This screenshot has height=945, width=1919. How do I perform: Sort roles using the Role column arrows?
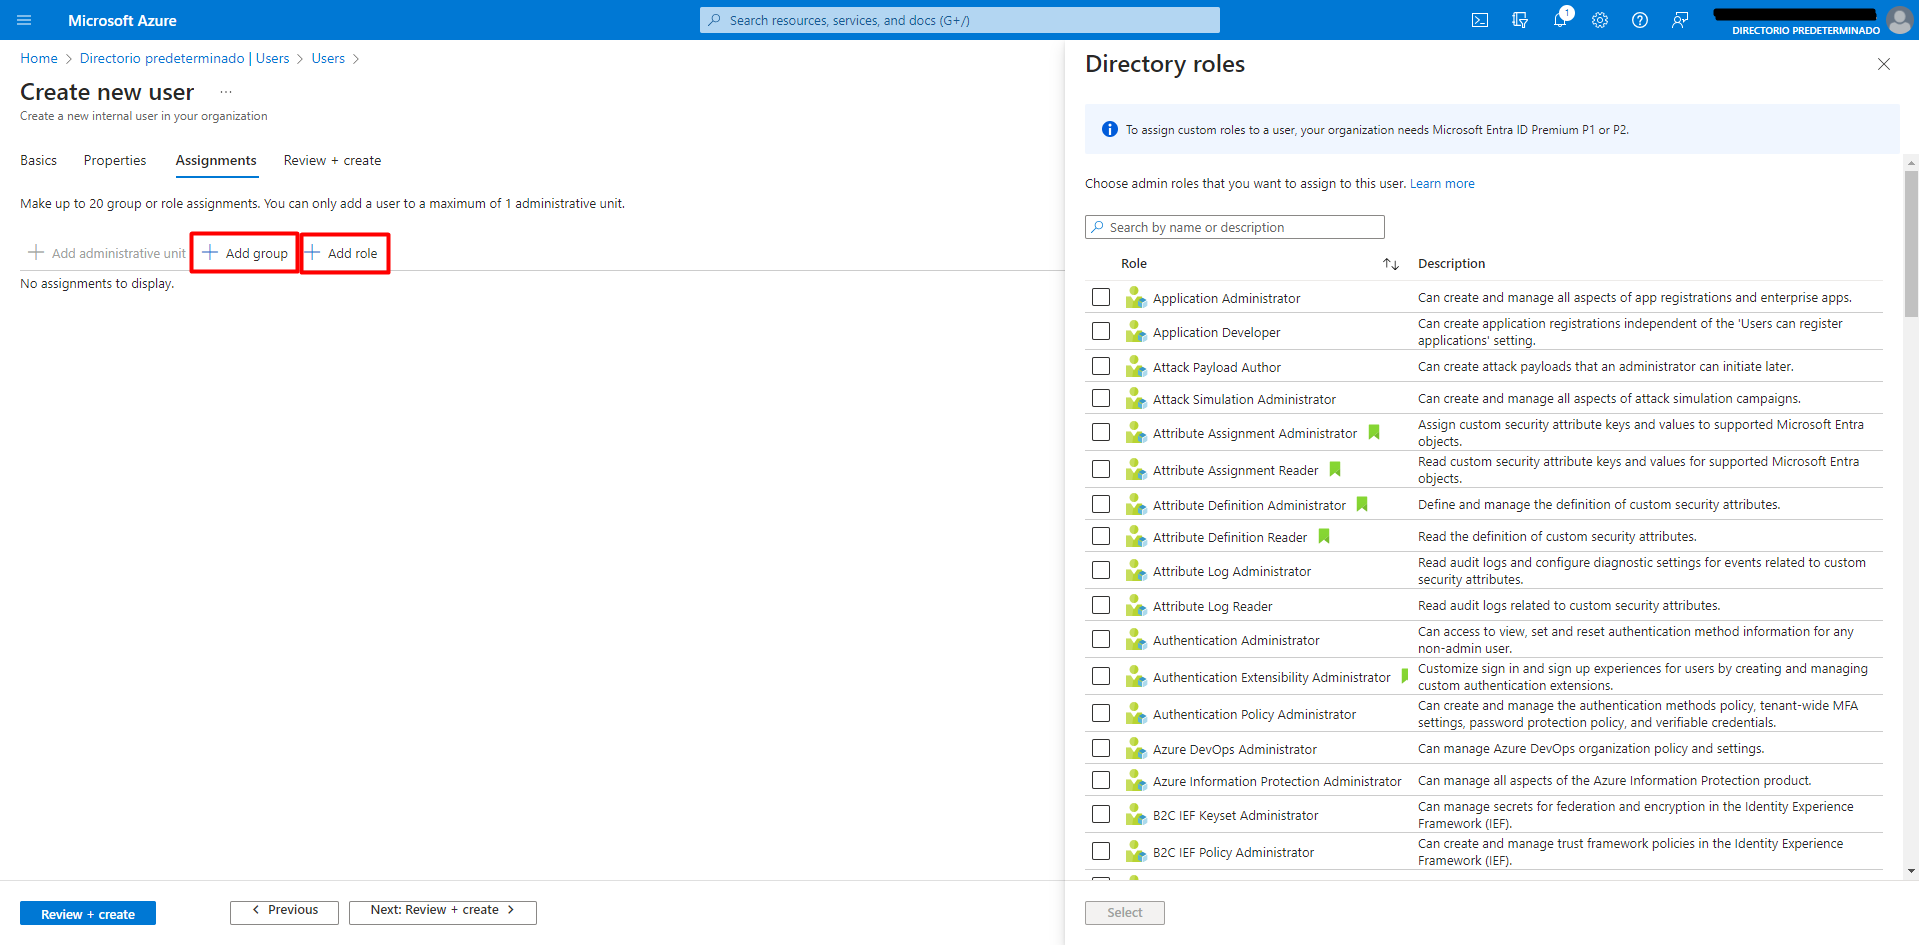(x=1390, y=264)
